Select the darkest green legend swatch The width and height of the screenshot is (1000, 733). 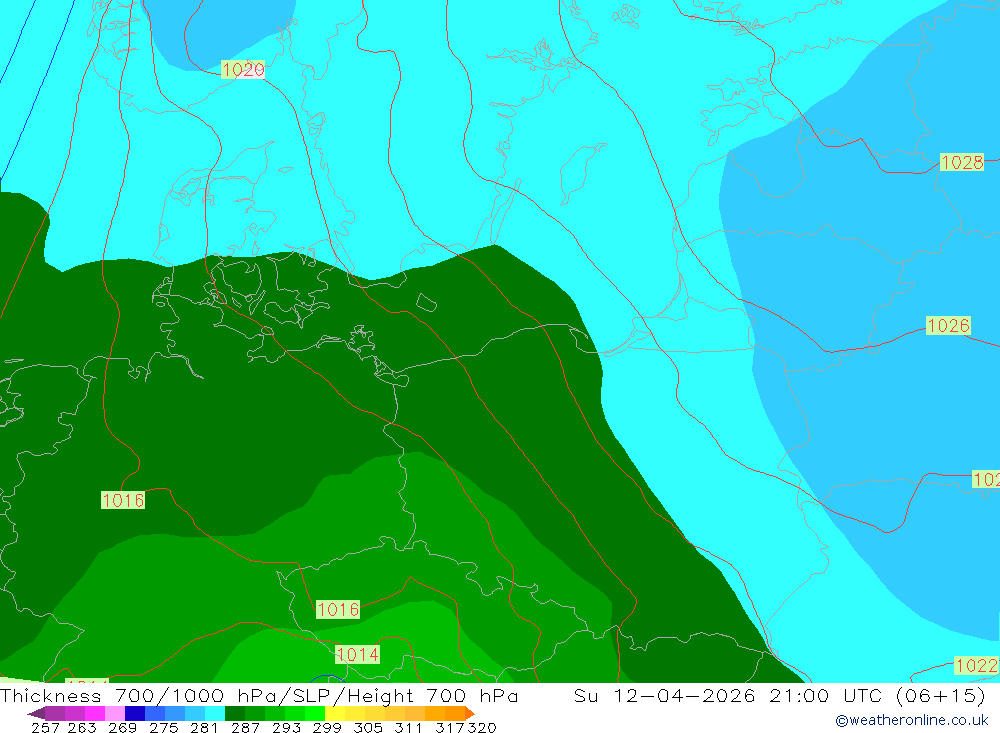(x=235, y=713)
